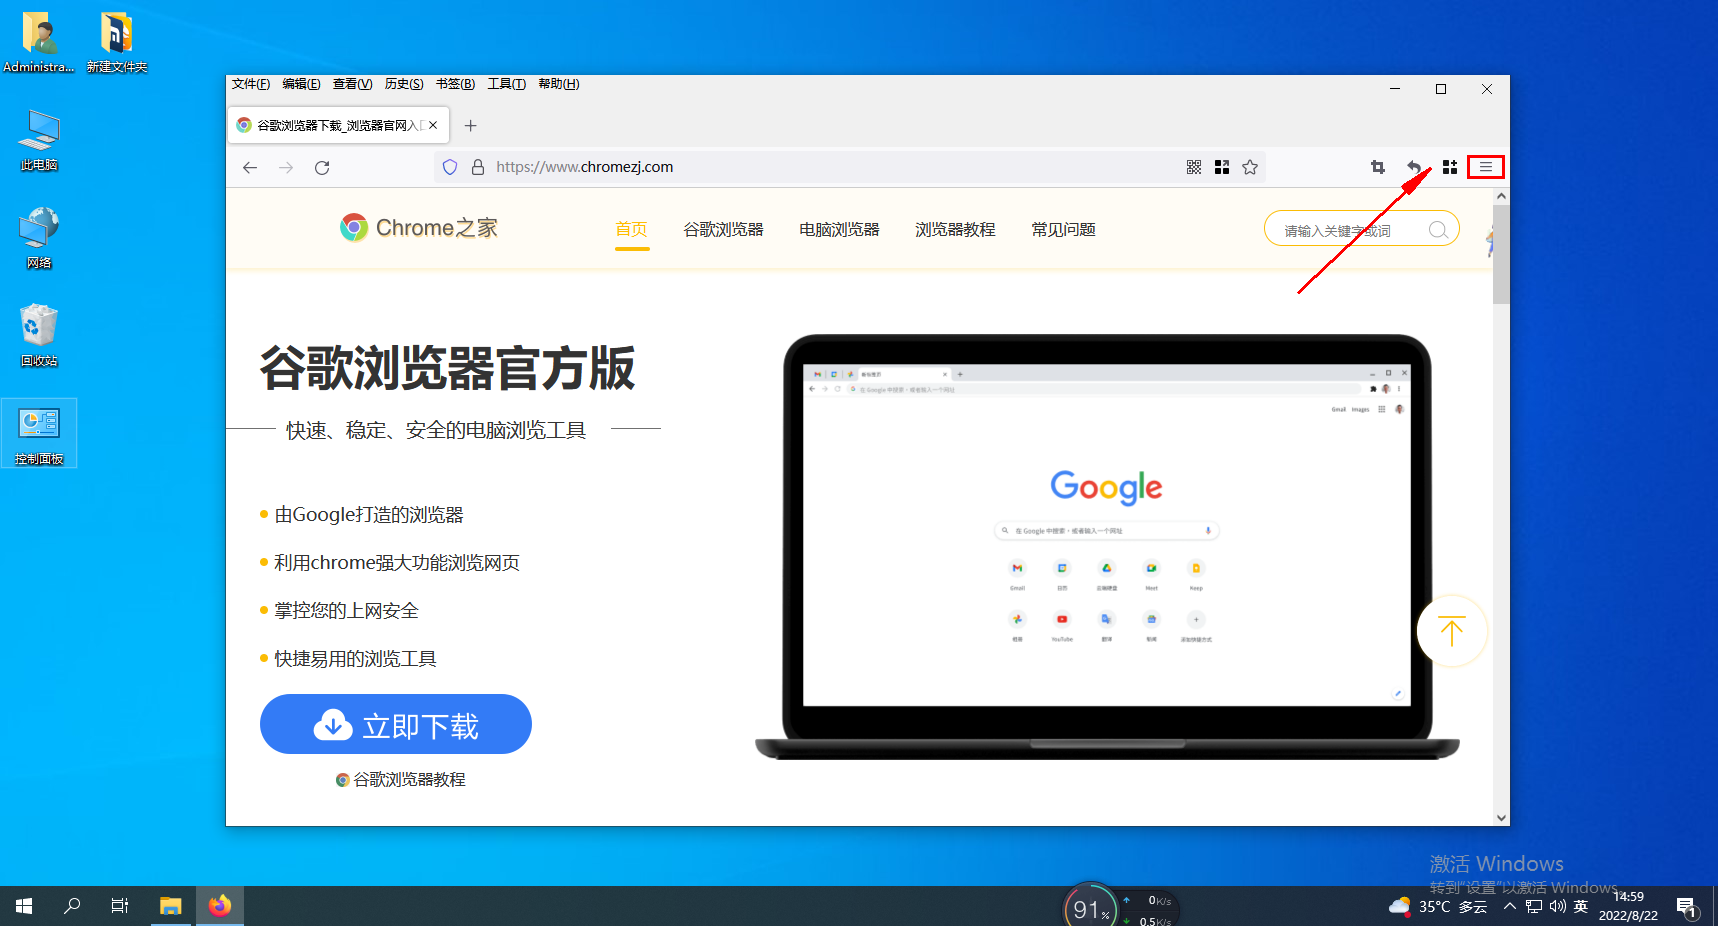
Task: Click the shield tracking protection icon
Action: (450, 167)
